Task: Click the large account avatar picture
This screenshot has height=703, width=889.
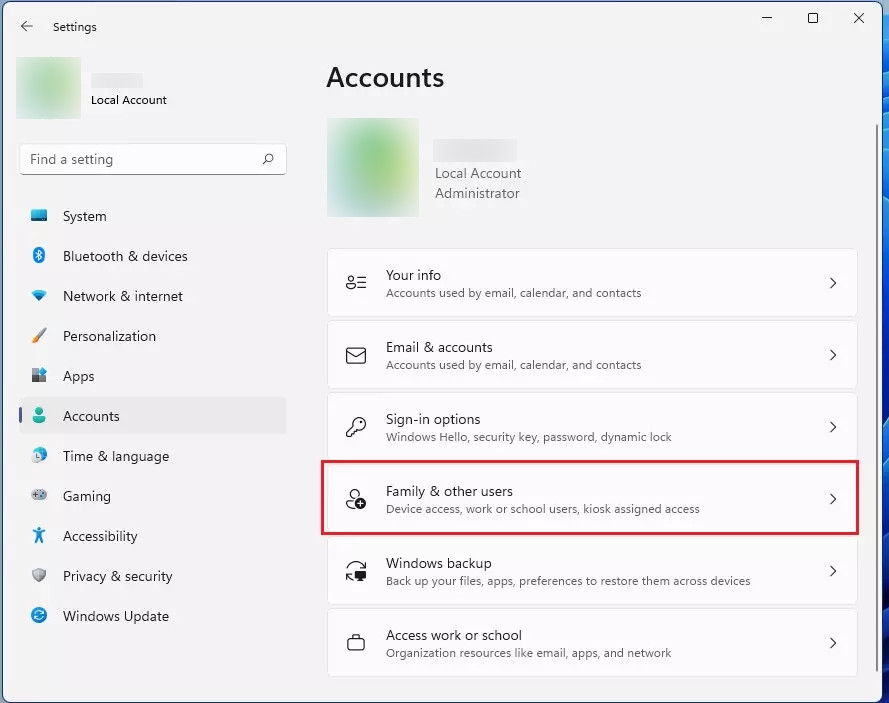Action: pos(373,167)
